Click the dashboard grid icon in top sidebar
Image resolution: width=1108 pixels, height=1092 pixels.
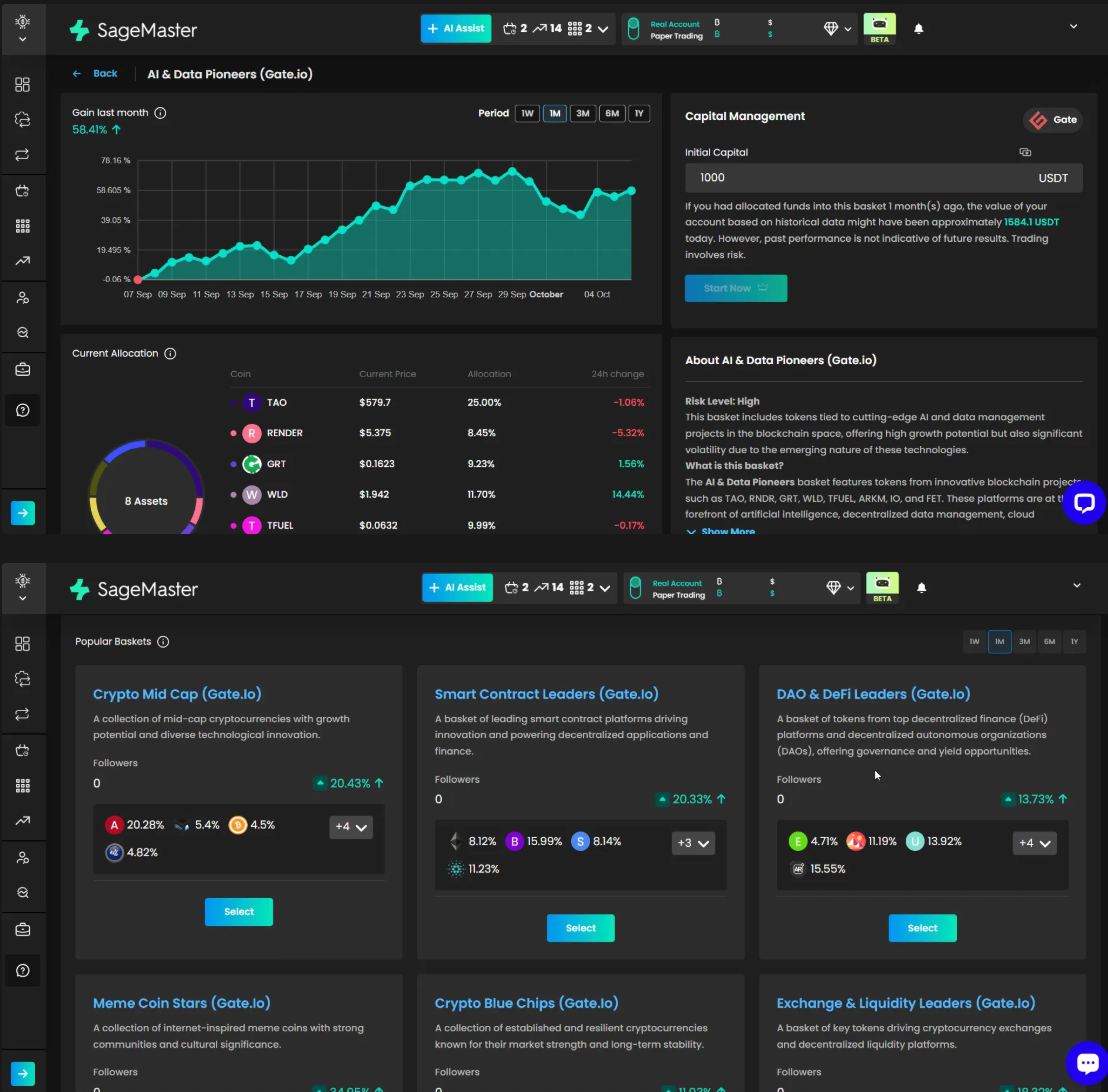(23, 85)
